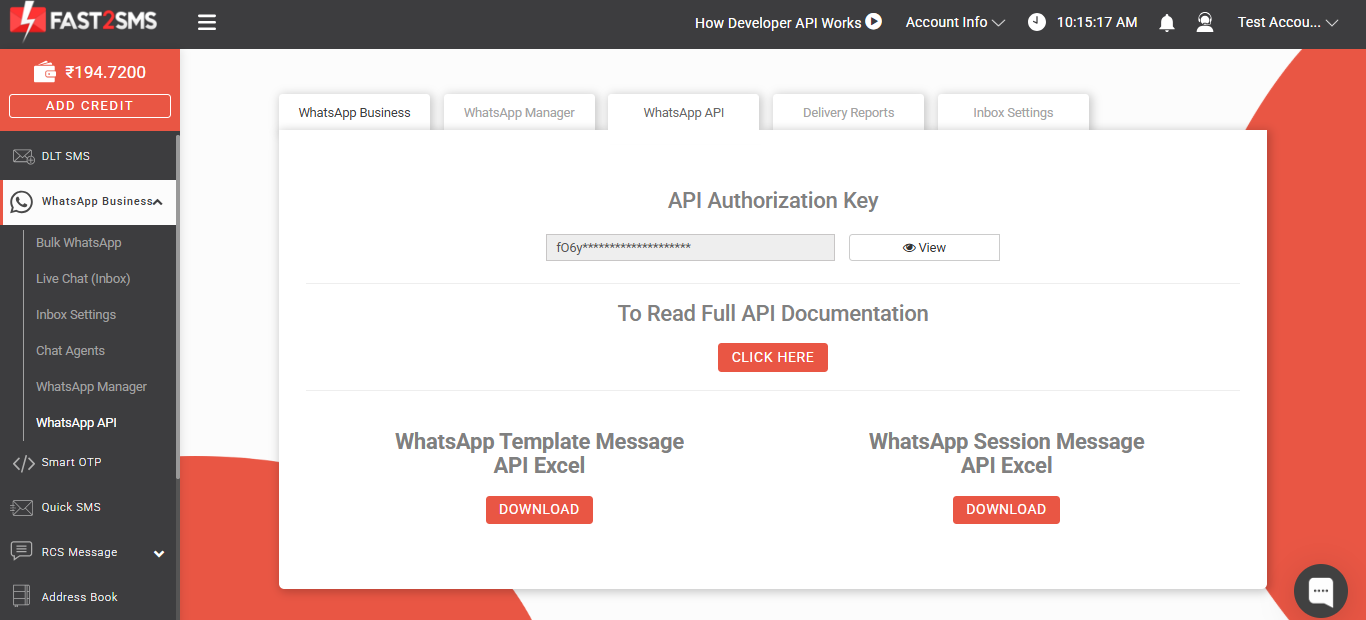The width and height of the screenshot is (1366, 620).
Task: Click the RCS Message chat icon
Action: pos(22,552)
